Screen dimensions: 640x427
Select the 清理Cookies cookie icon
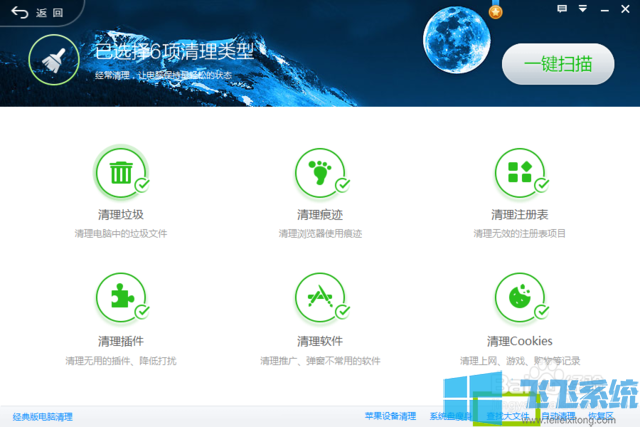coord(520,298)
